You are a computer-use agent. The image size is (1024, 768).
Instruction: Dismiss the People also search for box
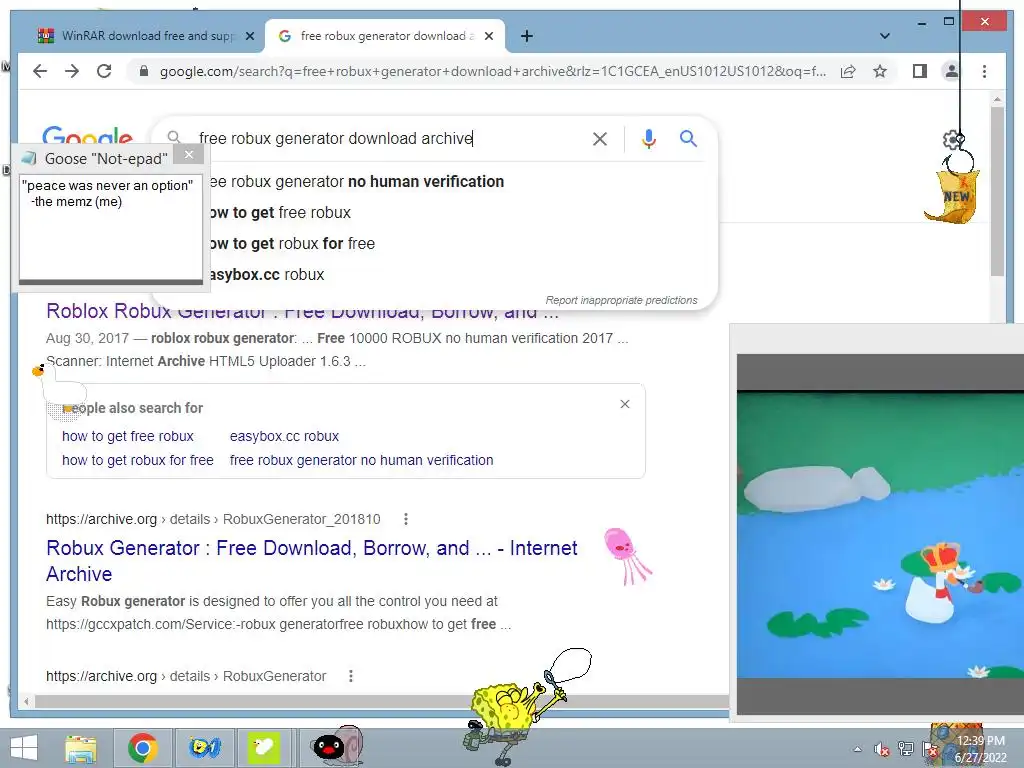[625, 404]
